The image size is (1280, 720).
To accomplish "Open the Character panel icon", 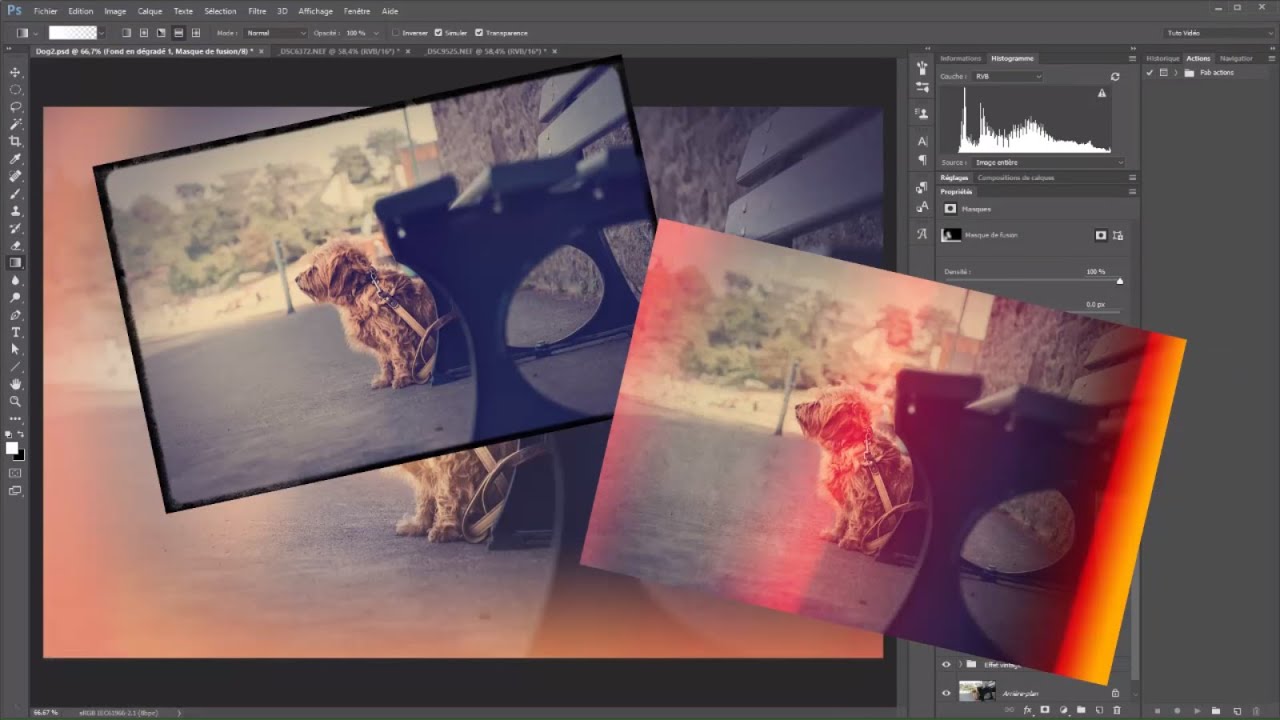I will coord(922,141).
